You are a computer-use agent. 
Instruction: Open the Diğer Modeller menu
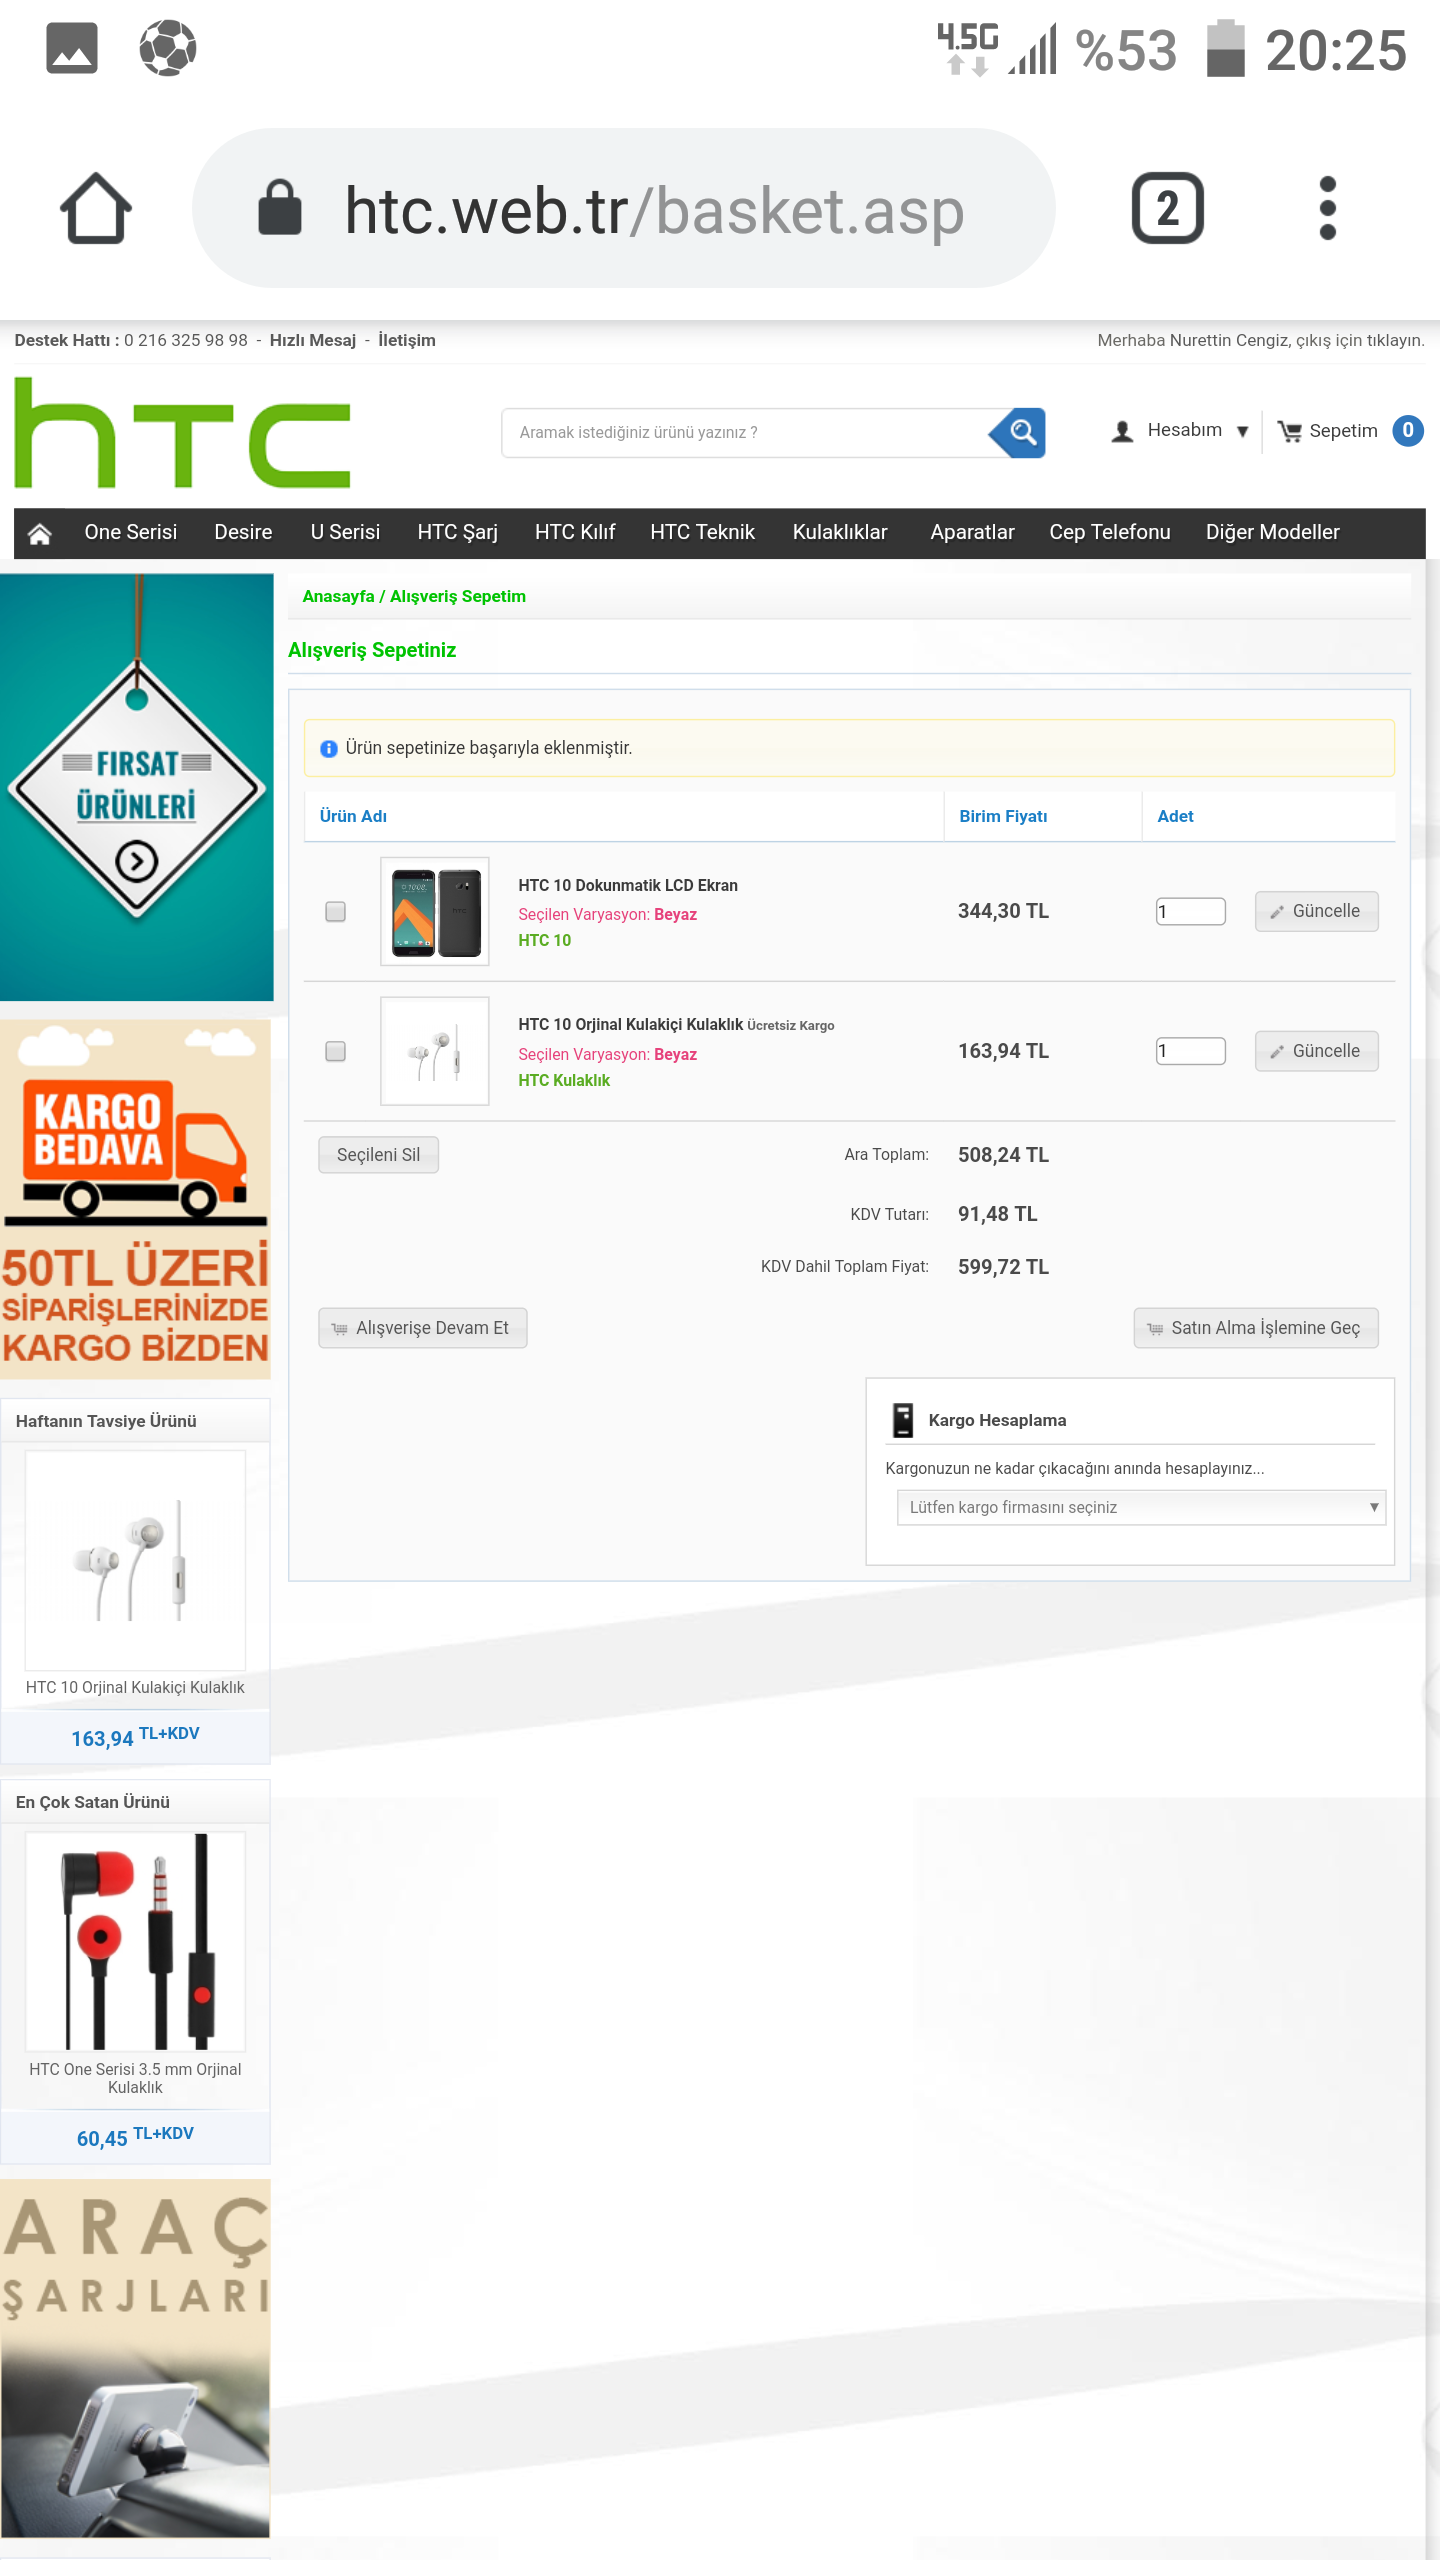[x=1272, y=532]
